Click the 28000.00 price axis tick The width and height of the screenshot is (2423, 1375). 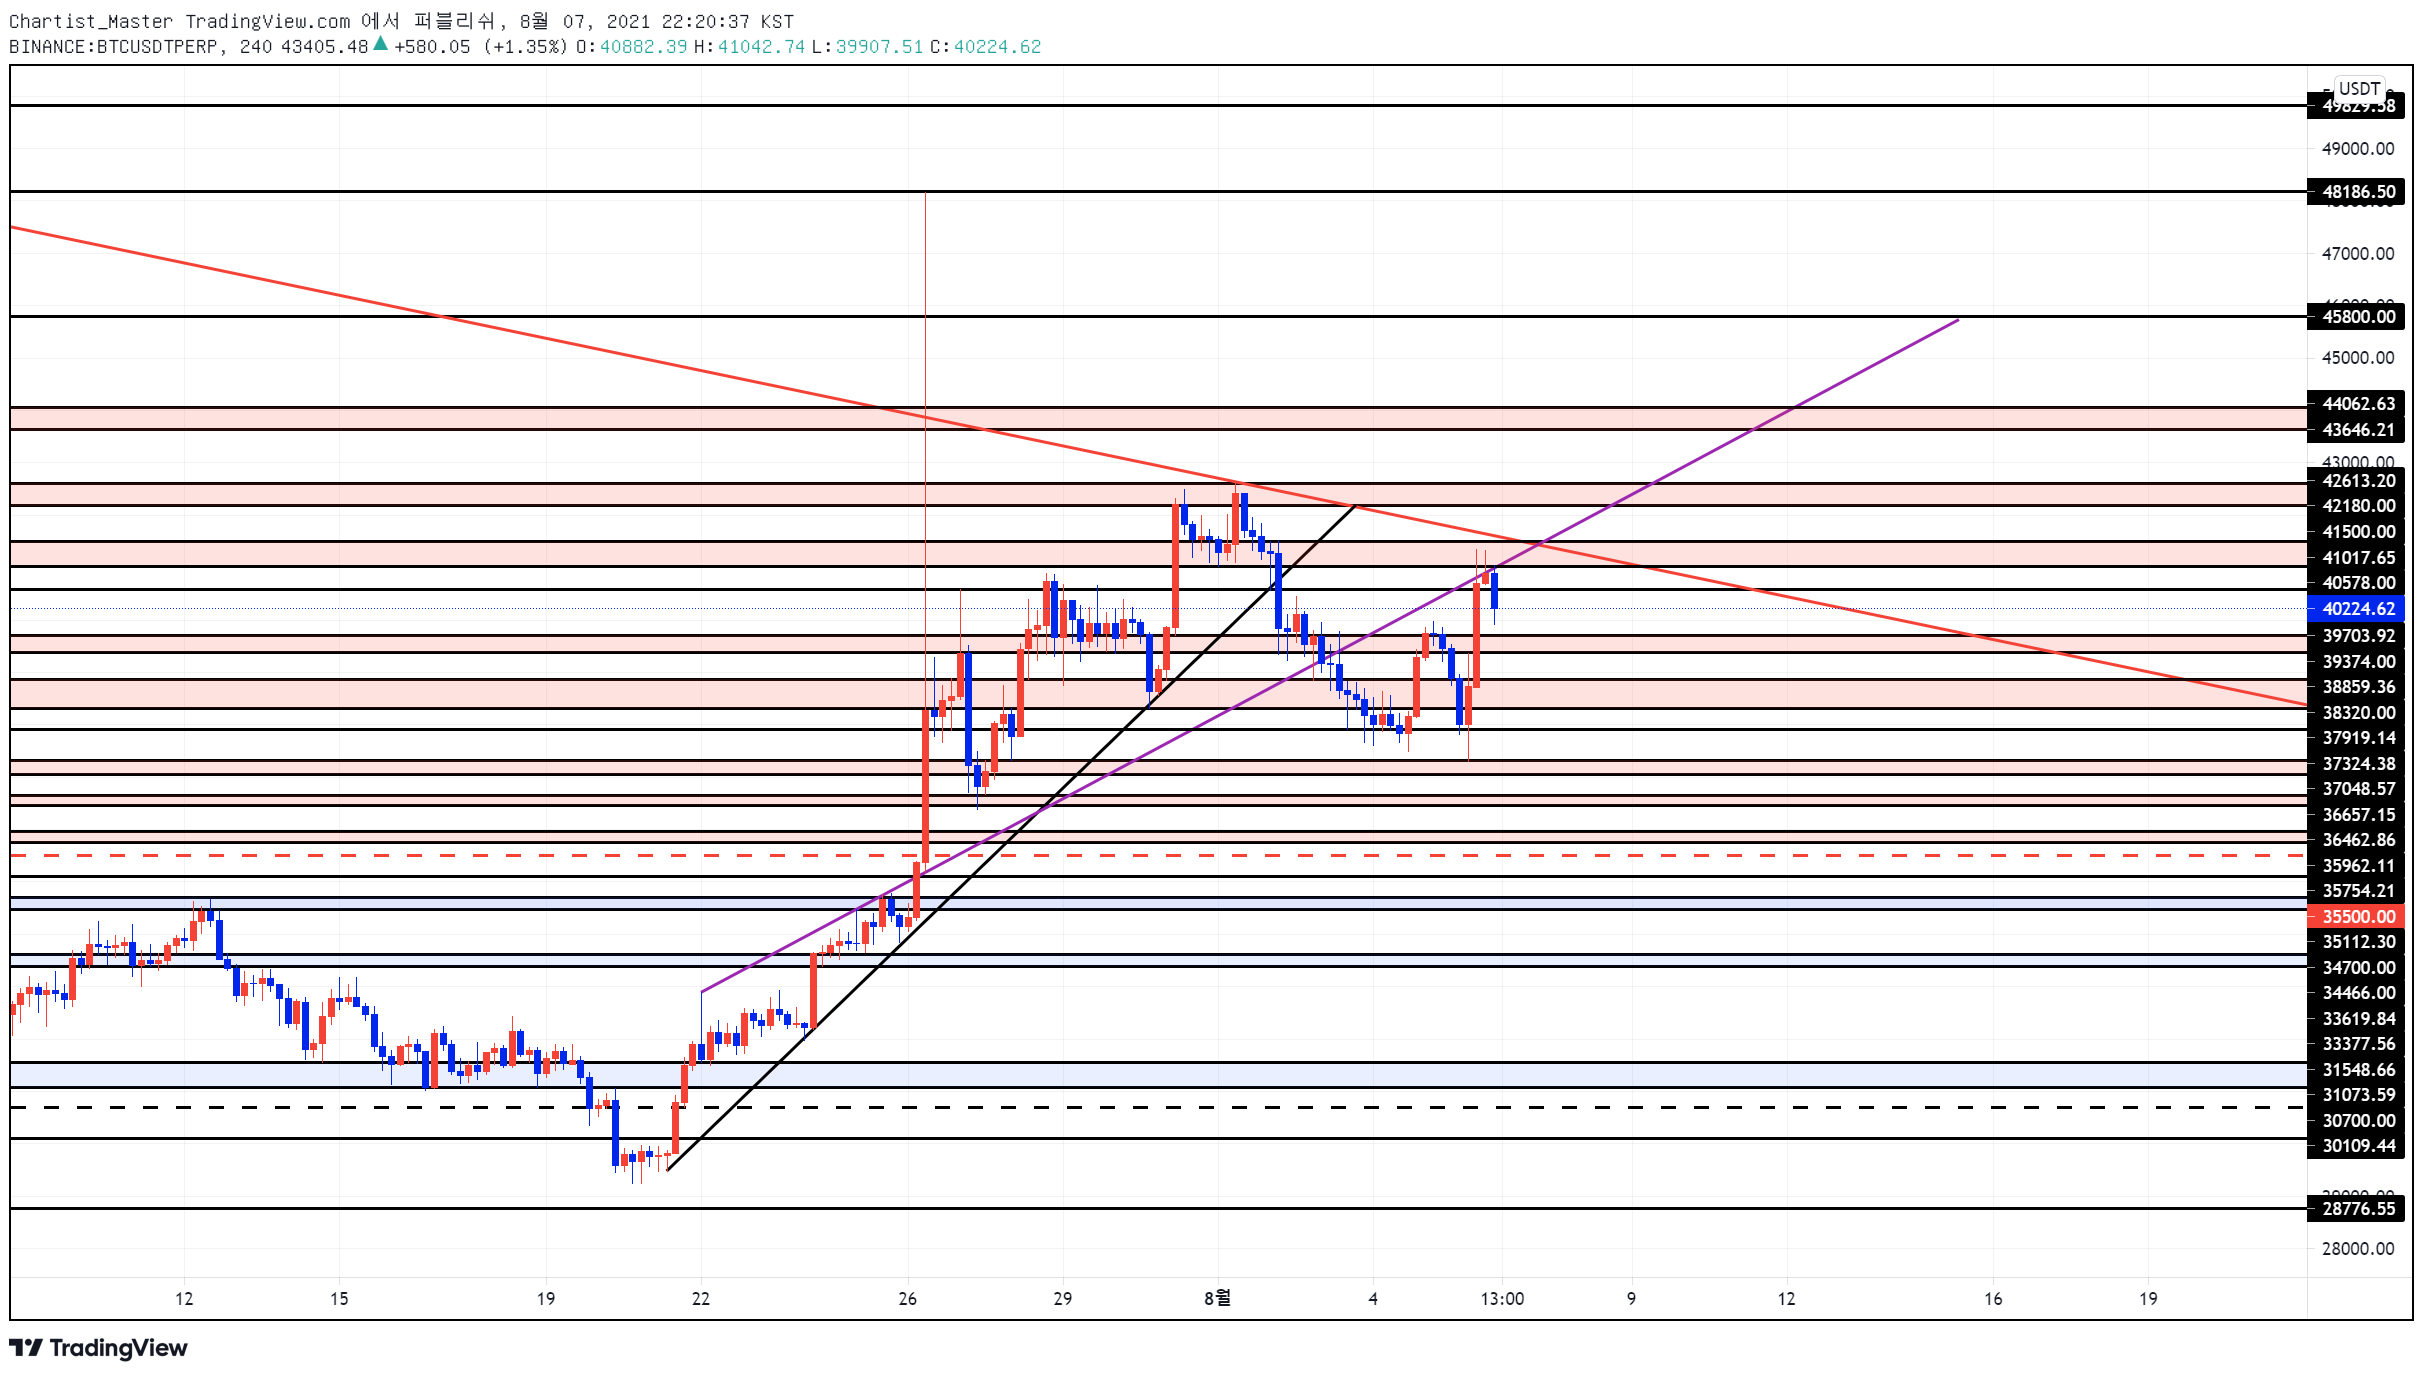(2358, 1248)
